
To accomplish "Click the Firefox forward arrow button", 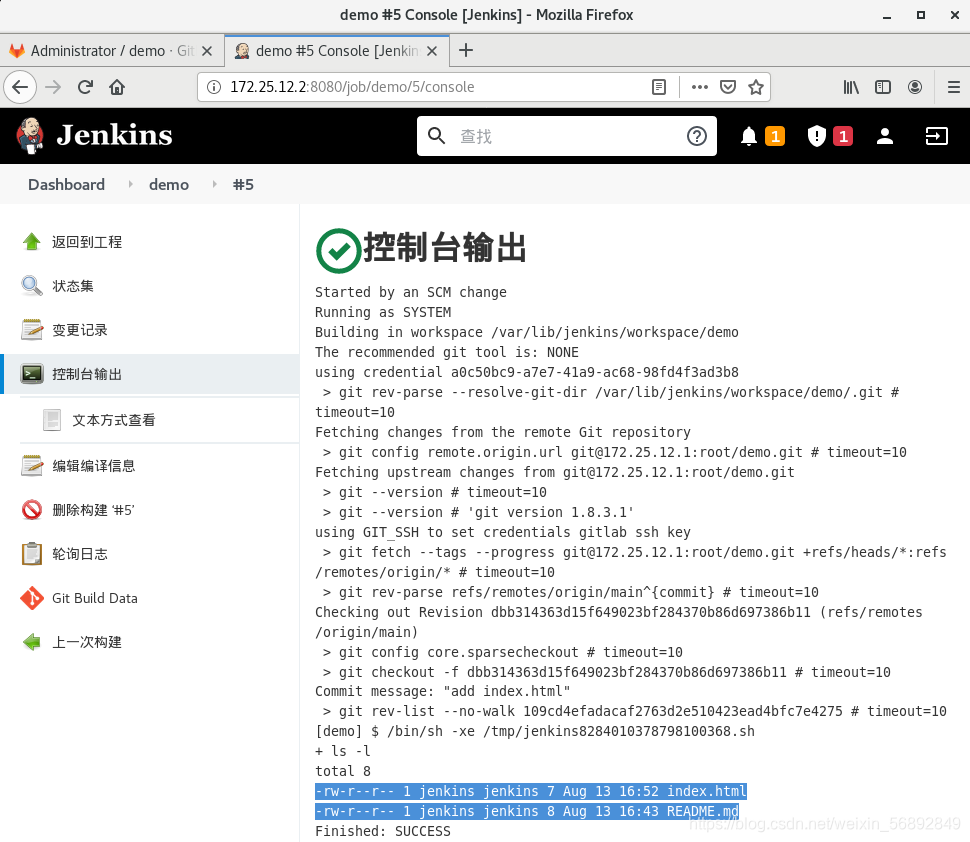I will pyautogui.click(x=53, y=87).
